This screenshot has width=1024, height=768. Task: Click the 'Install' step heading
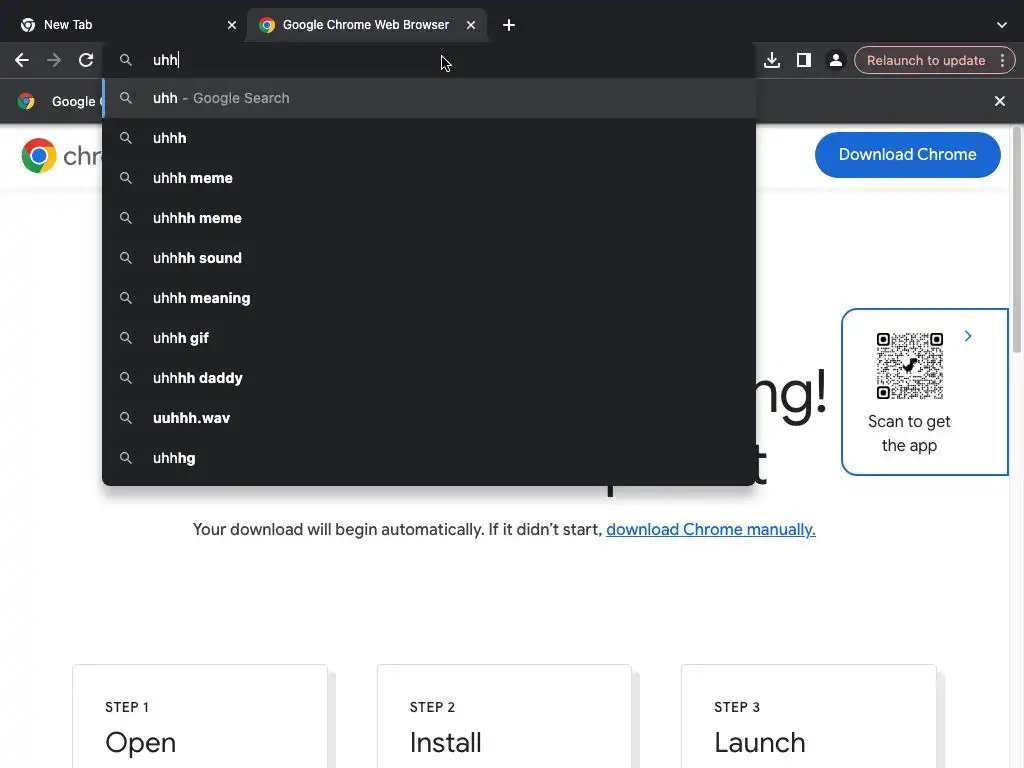pos(445,743)
